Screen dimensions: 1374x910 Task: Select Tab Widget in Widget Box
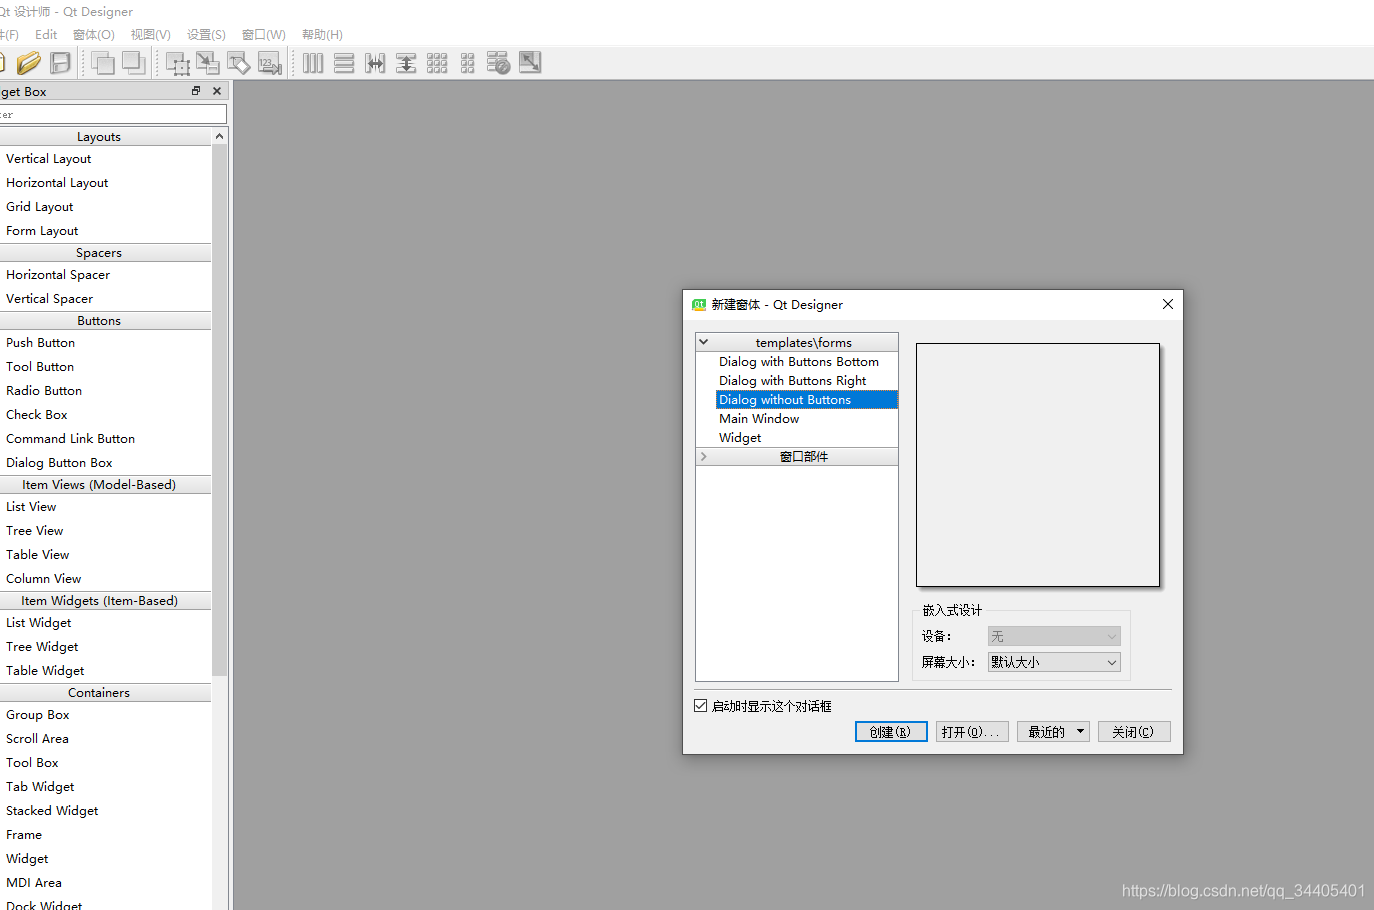(40, 787)
